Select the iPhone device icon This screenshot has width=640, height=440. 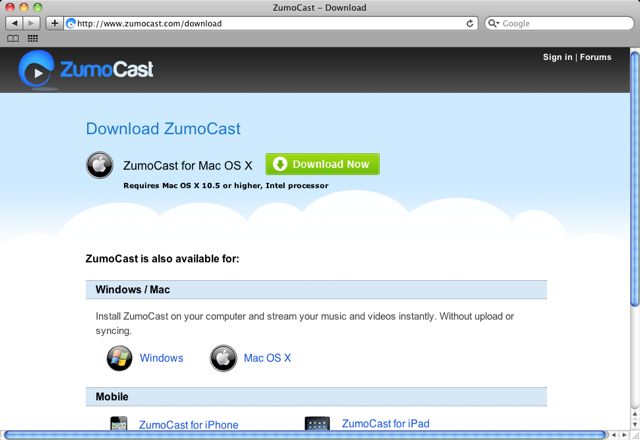pyautogui.click(x=119, y=423)
